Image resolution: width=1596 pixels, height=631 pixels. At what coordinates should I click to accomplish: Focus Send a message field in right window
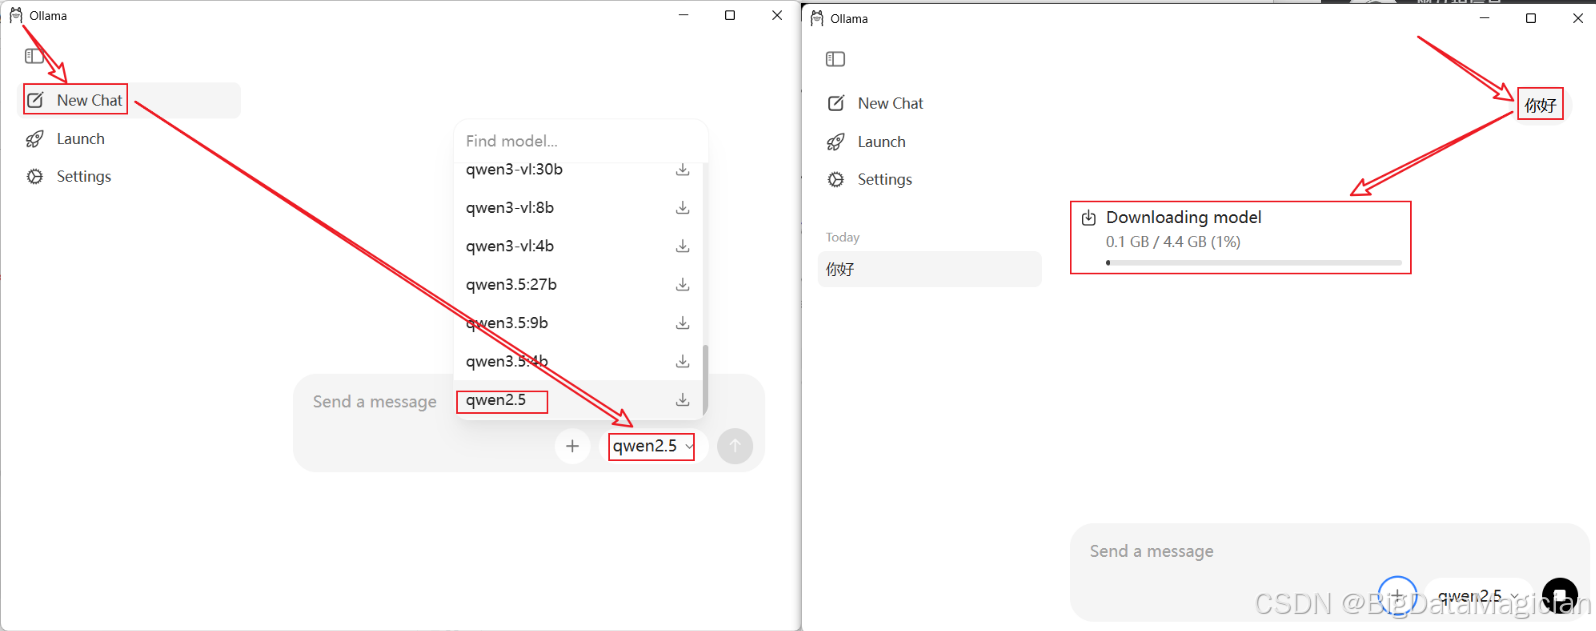pos(1330,551)
